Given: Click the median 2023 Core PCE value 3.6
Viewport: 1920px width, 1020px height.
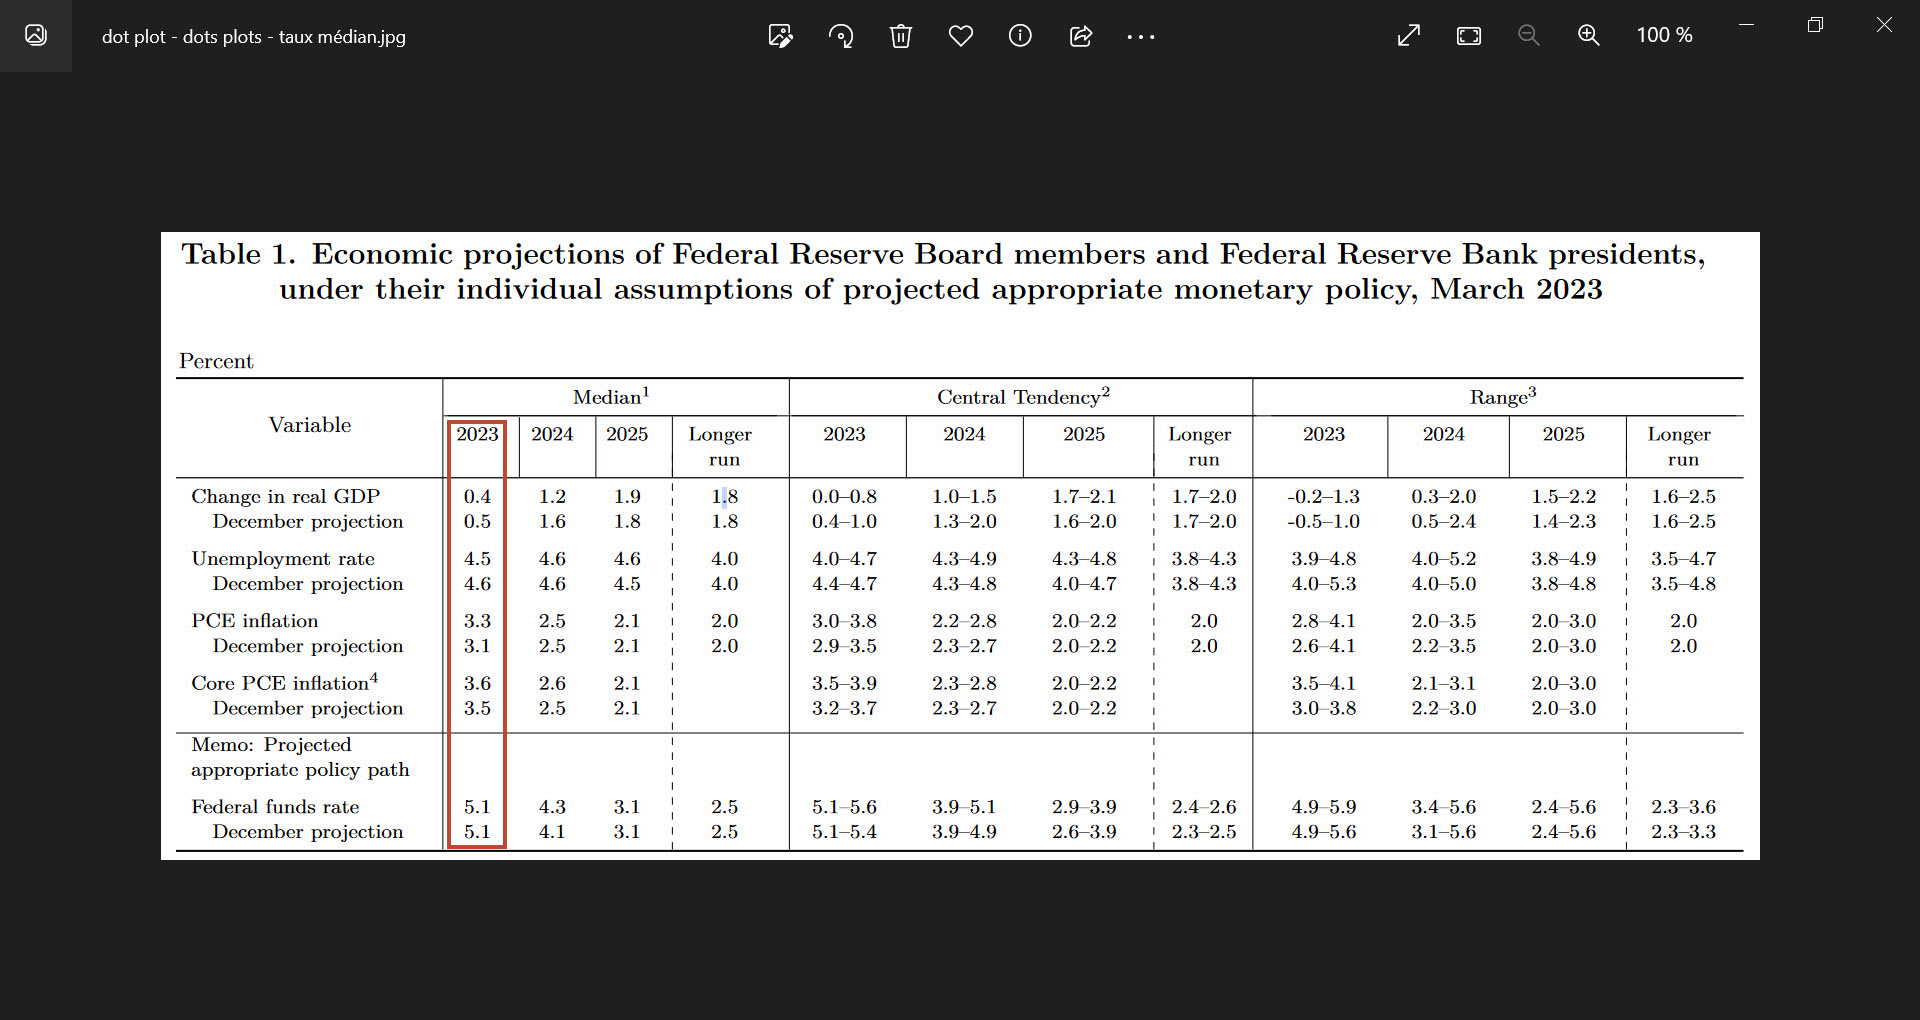Looking at the screenshot, I should 477,683.
